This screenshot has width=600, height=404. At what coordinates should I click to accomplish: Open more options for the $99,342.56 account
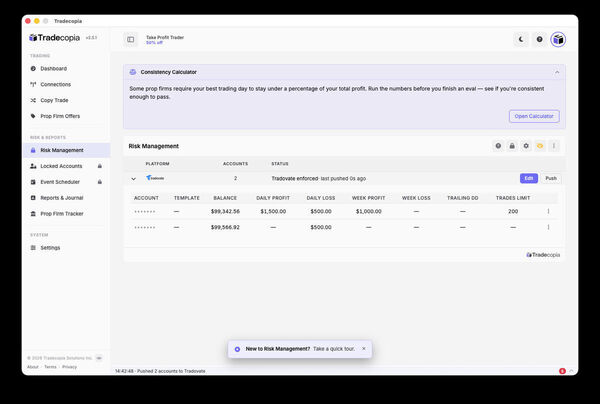coord(548,211)
